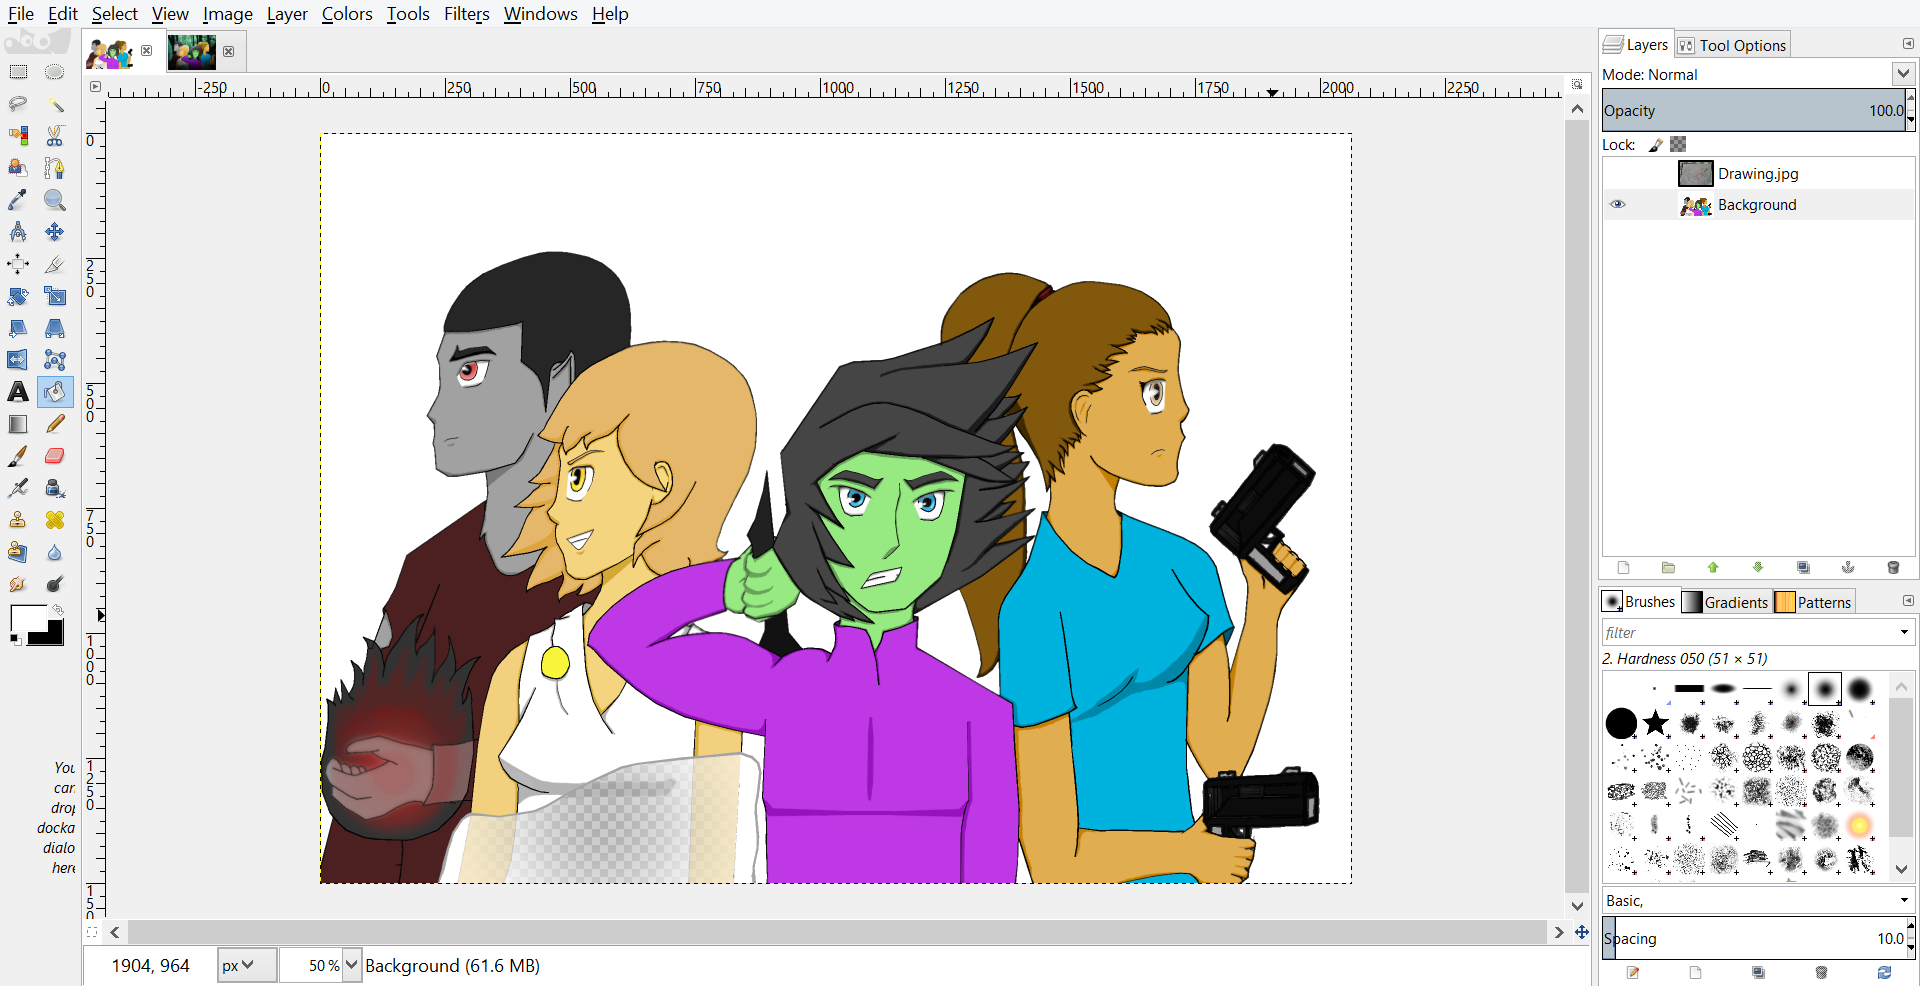Switch to the Tool Options tab
The width and height of the screenshot is (1920, 986).
(x=1733, y=45)
